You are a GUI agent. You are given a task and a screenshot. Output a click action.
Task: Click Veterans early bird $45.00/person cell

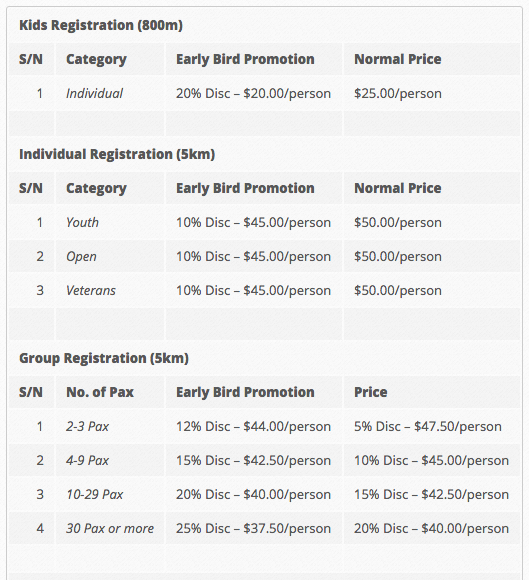tap(253, 290)
